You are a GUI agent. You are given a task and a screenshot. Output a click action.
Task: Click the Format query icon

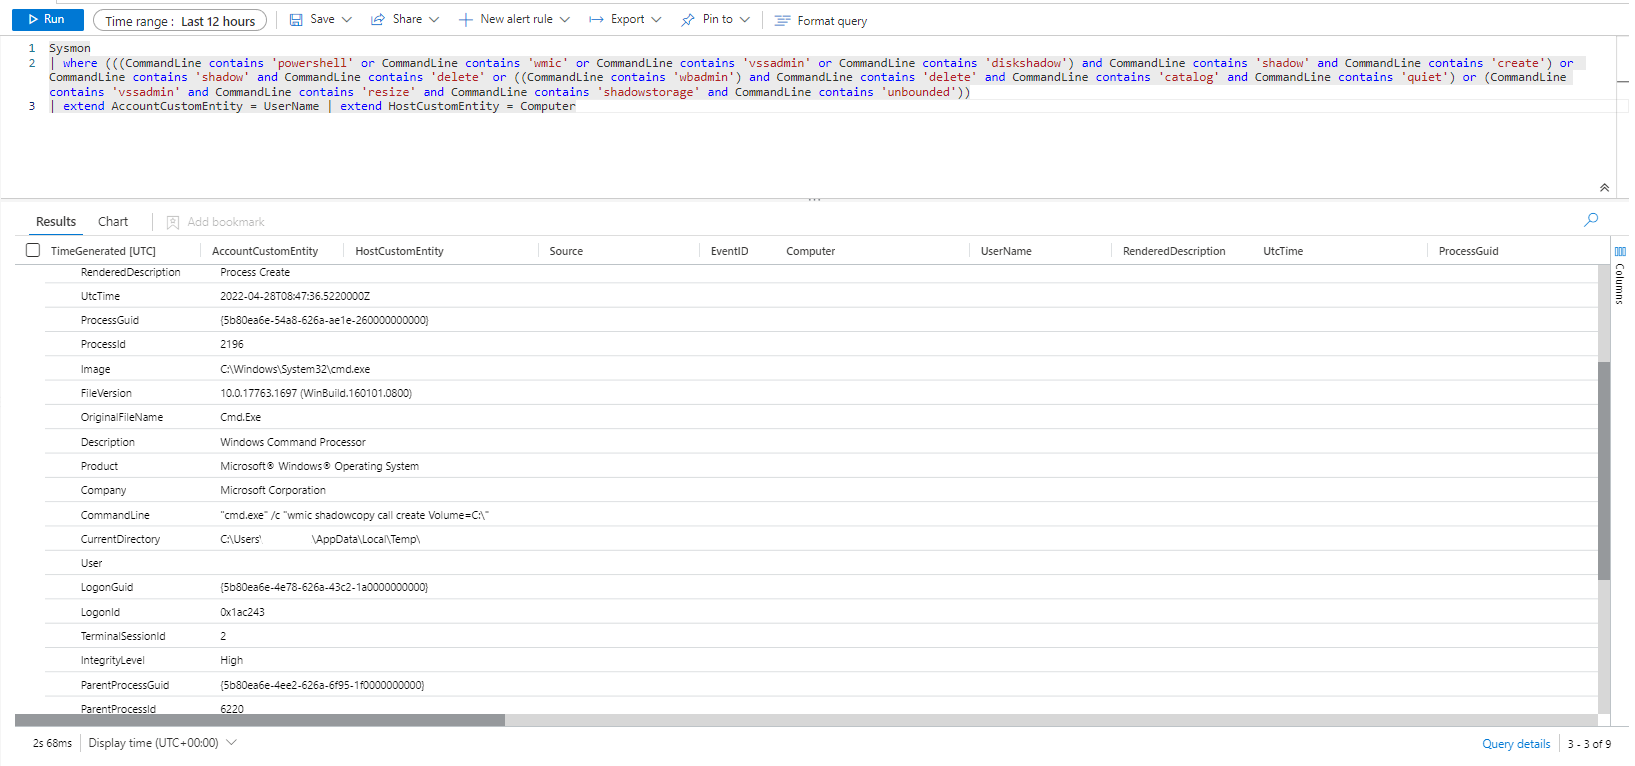(782, 21)
